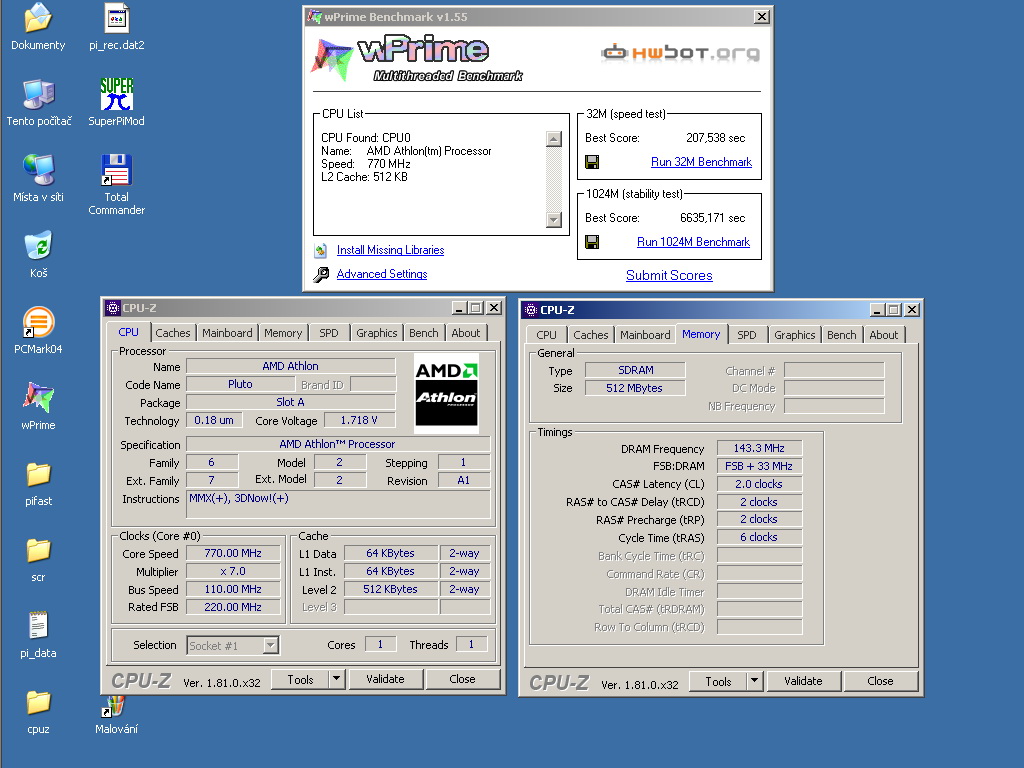Click save icon for the 32M benchmark score
This screenshot has height=768, width=1024.
pos(592,162)
